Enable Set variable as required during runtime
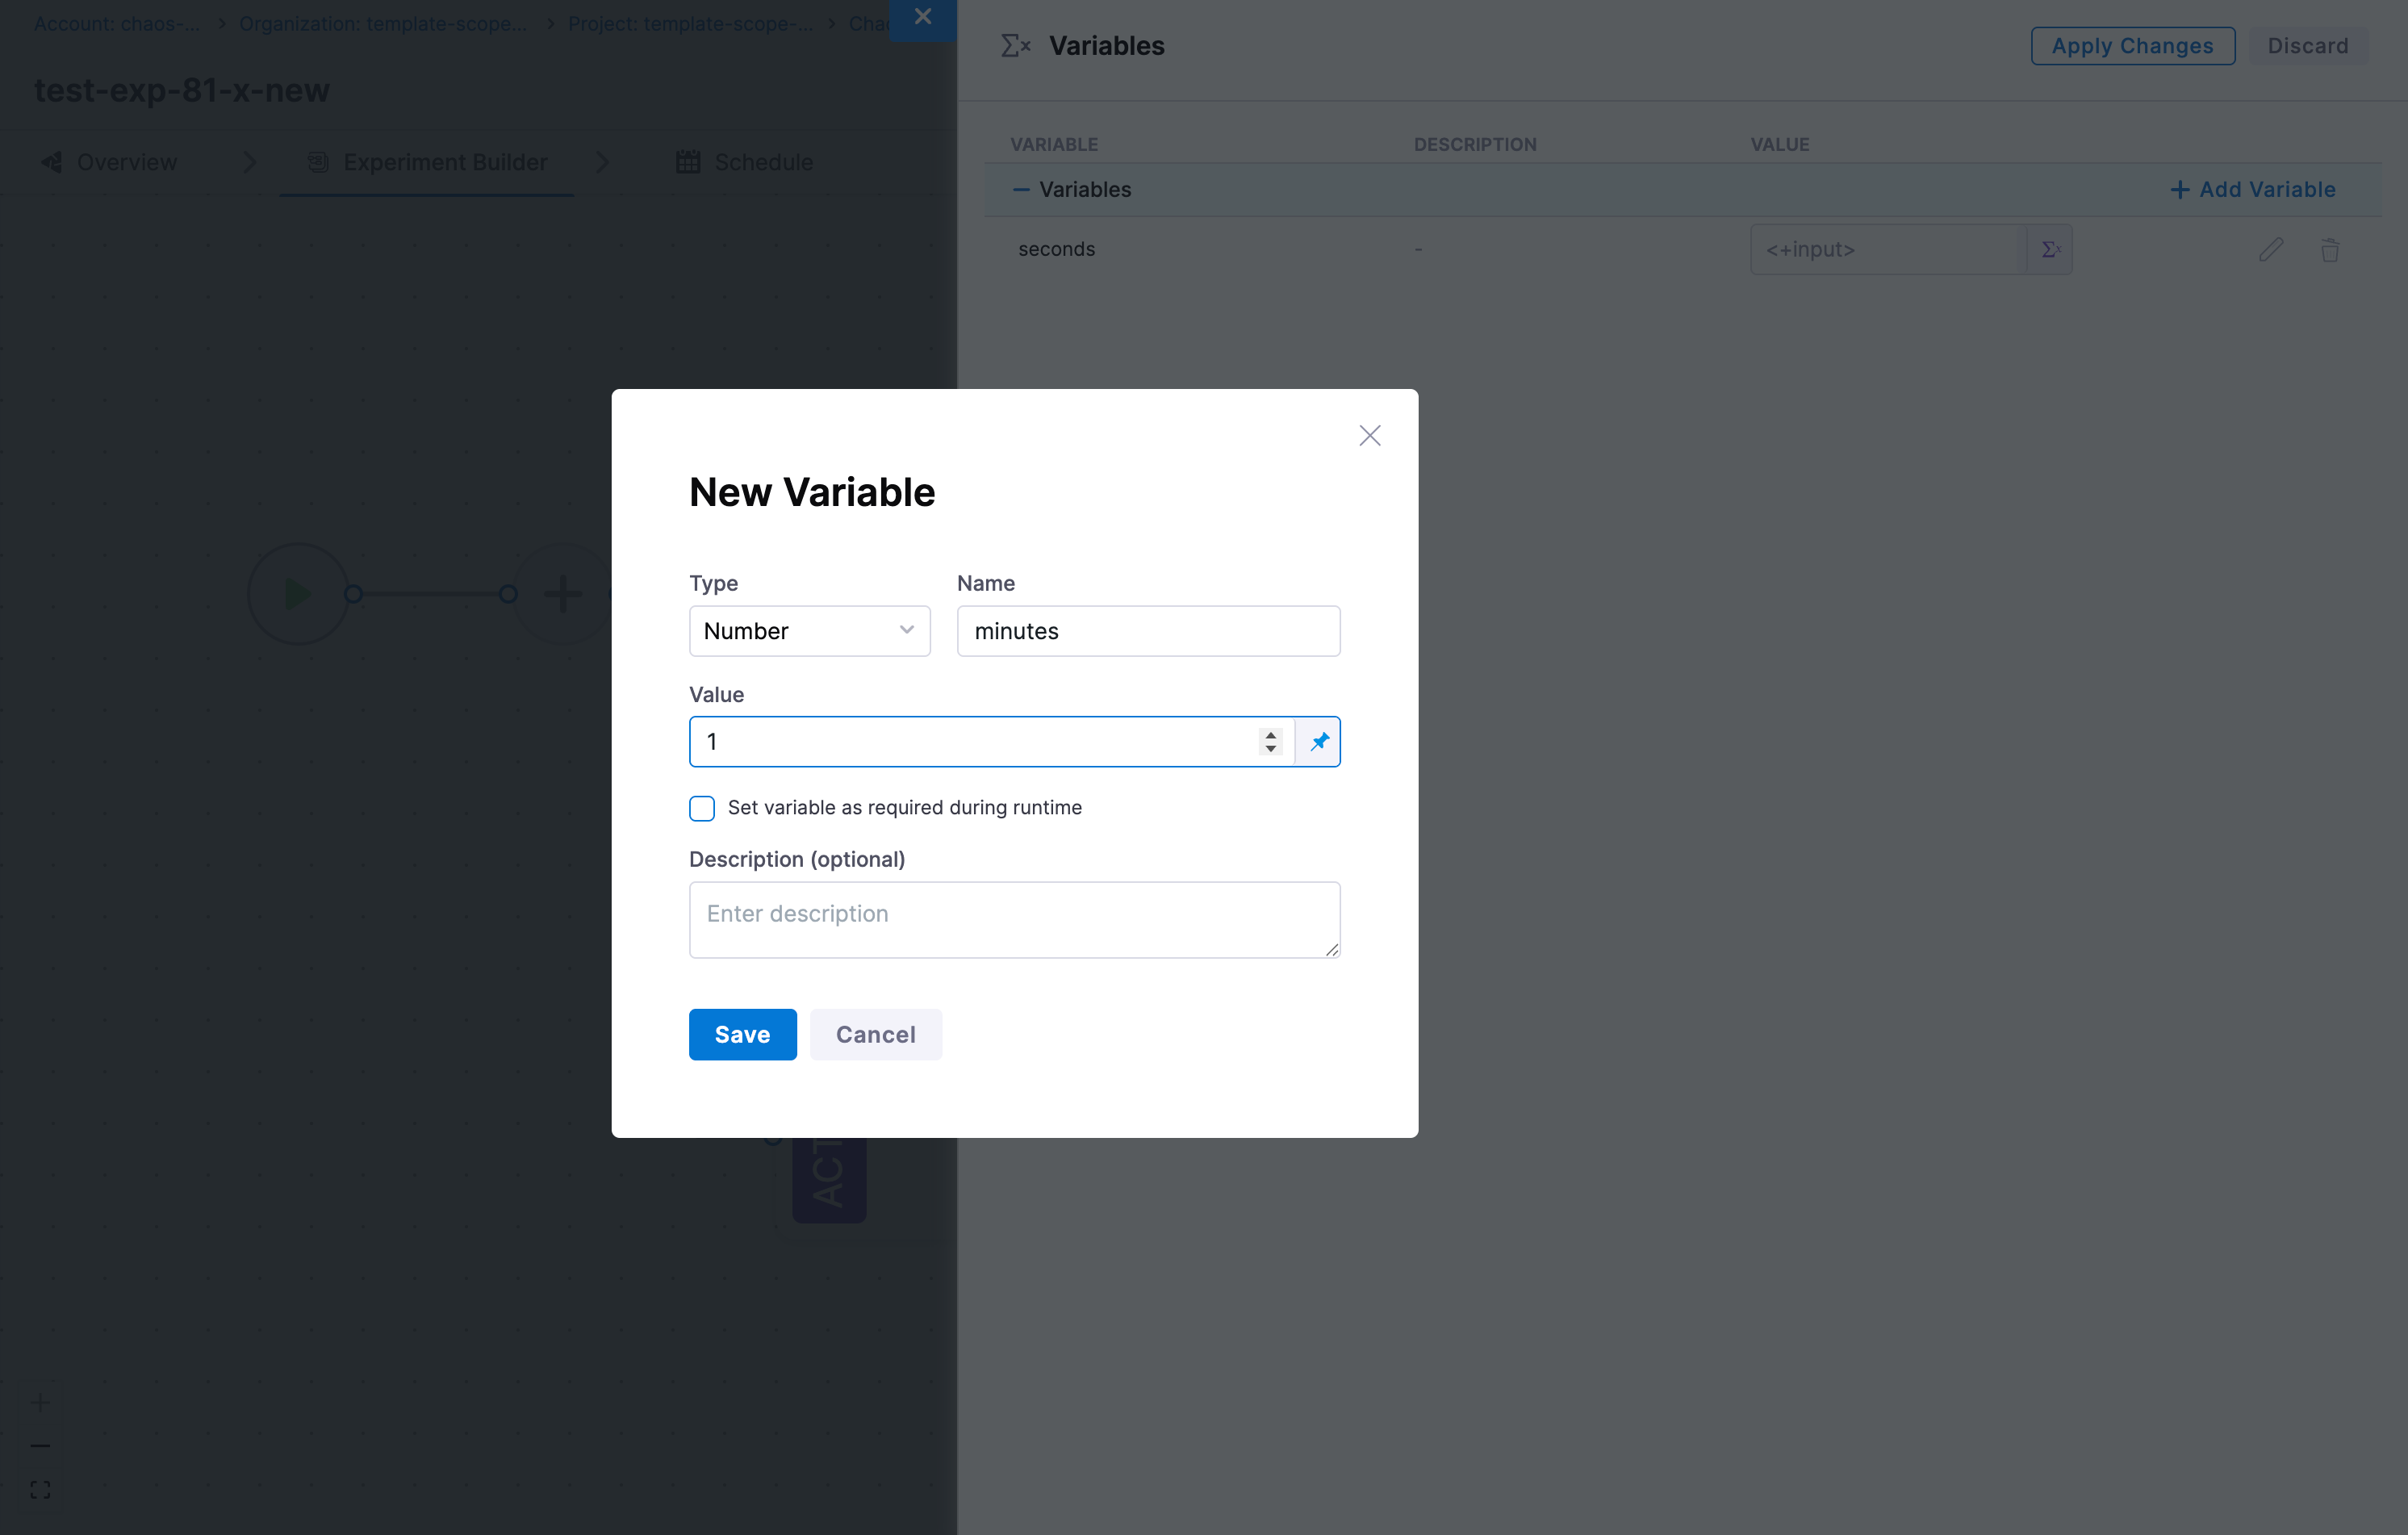2408x1535 pixels. point(702,807)
